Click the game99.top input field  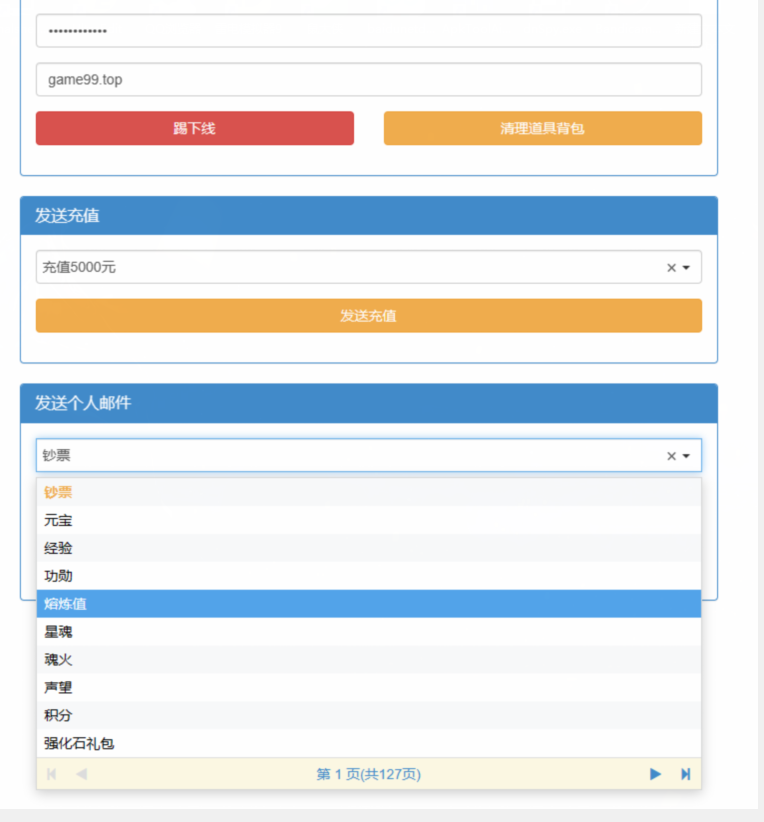368,80
